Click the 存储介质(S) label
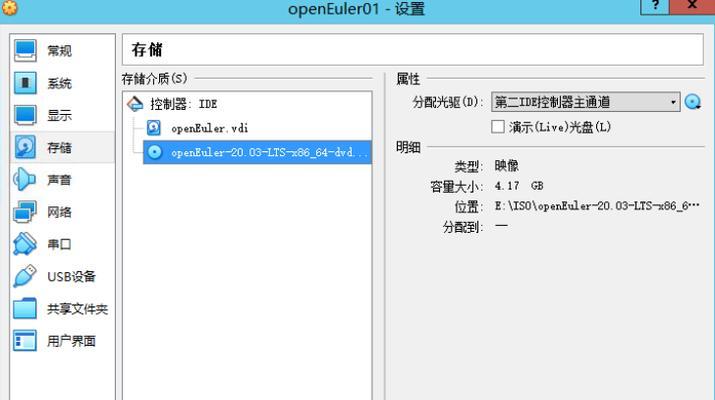715x400 pixels. click(x=155, y=78)
